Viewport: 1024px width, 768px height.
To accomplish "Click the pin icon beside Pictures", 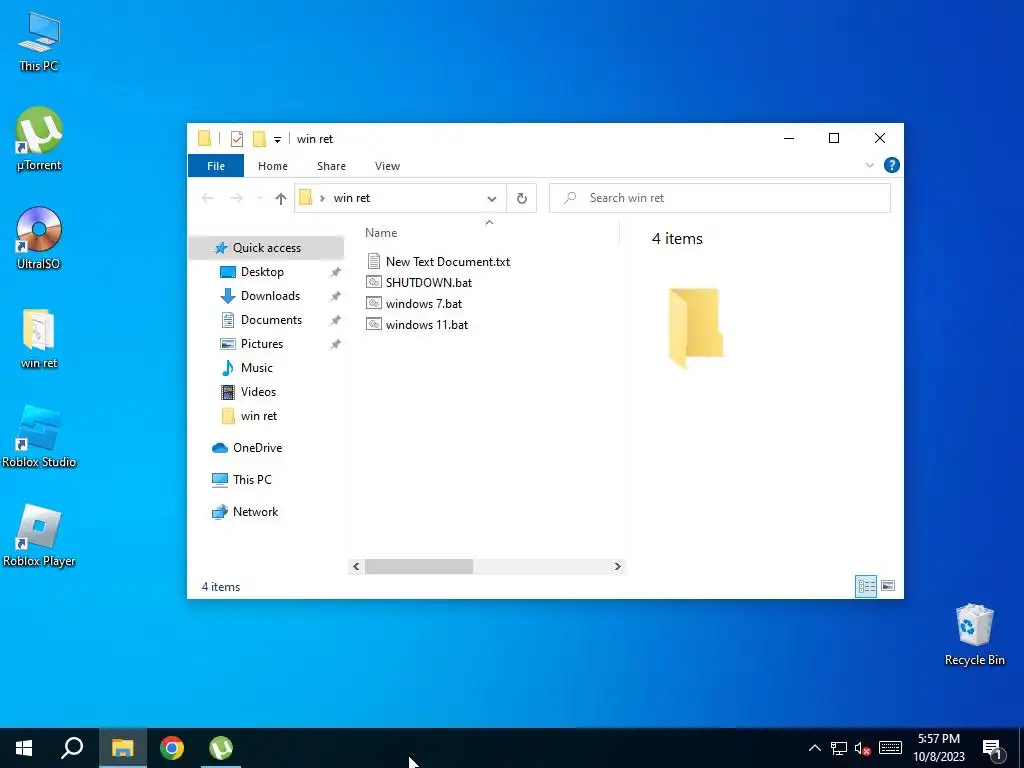I will pos(336,344).
